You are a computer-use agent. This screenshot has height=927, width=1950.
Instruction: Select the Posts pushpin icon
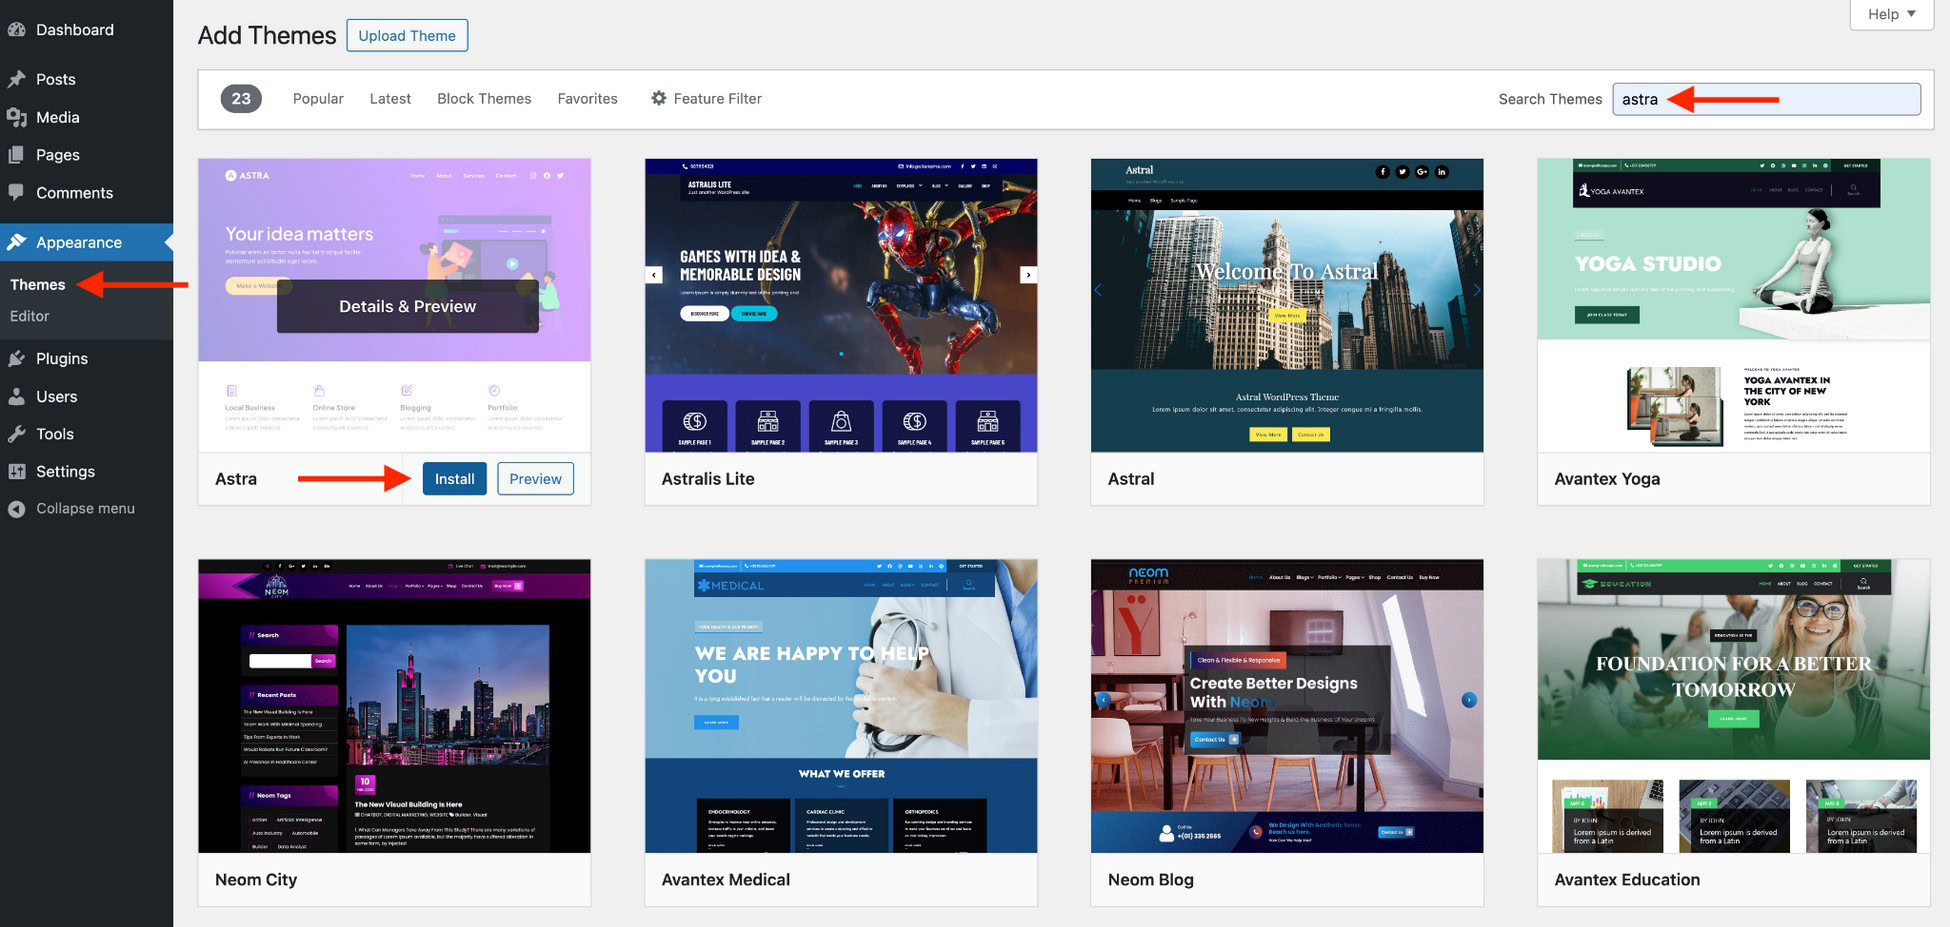pos(16,79)
